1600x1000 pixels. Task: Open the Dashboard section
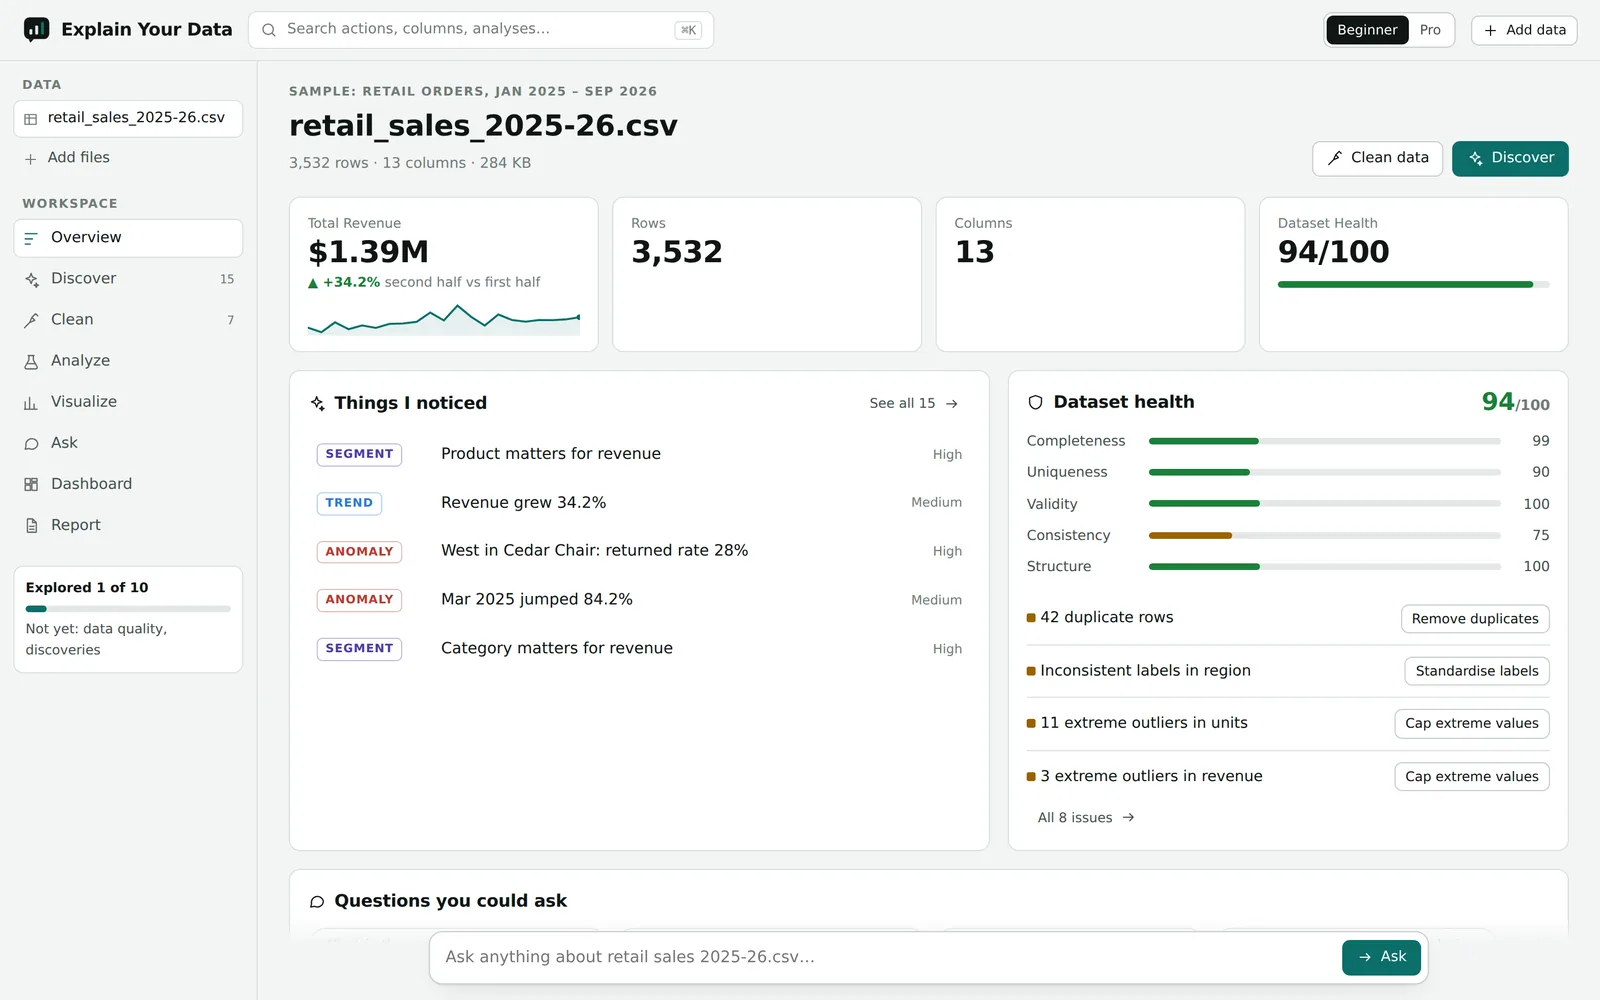[128, 484]
